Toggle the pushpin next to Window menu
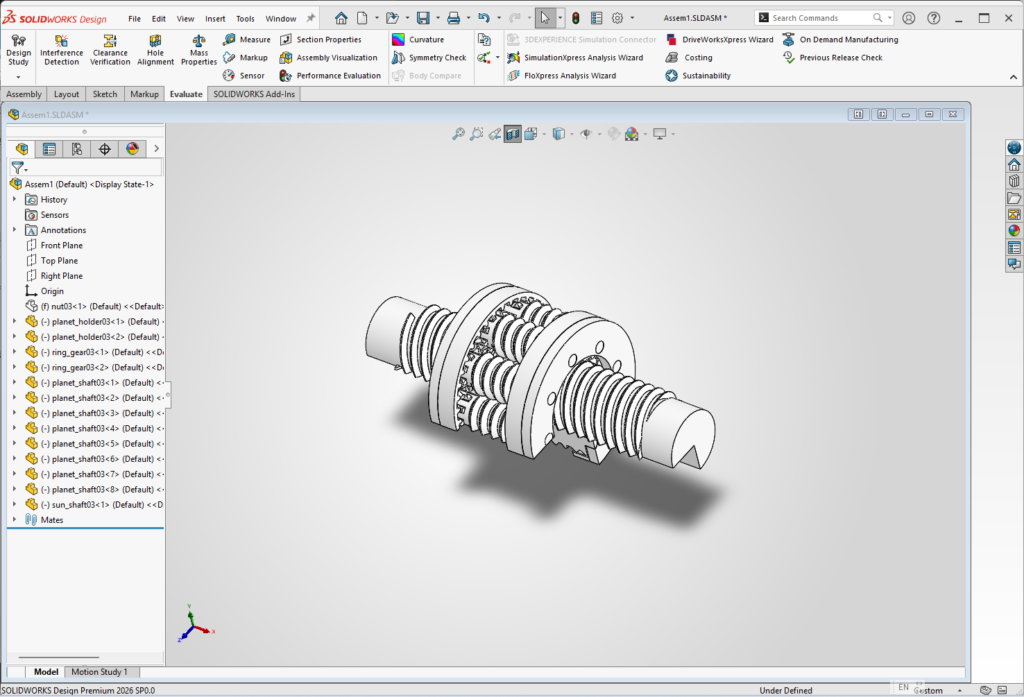The height and width of the screenshot is (697, 1024). [310, 18]
